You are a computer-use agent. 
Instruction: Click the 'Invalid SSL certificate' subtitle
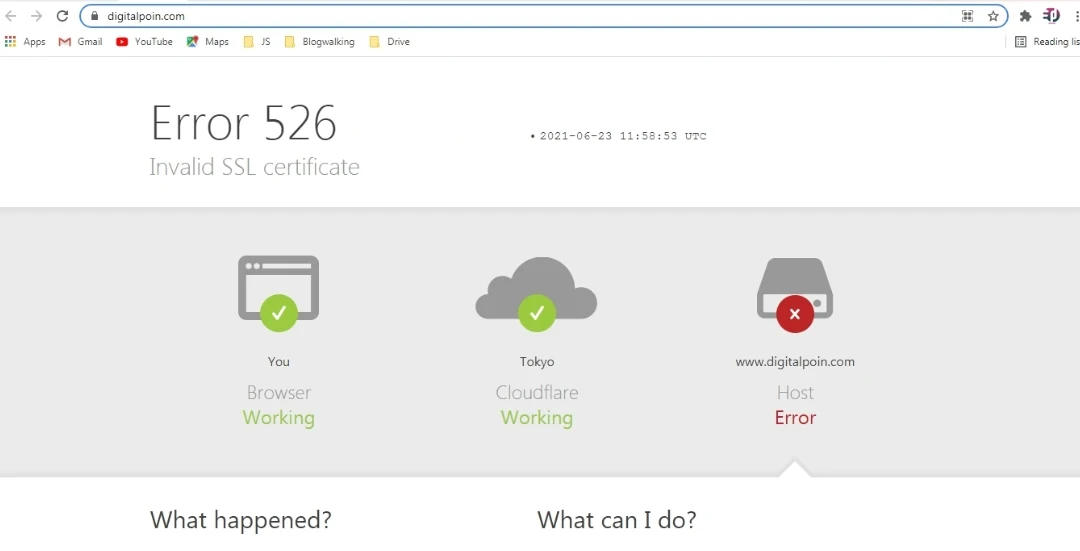click(x=254, y=167)
